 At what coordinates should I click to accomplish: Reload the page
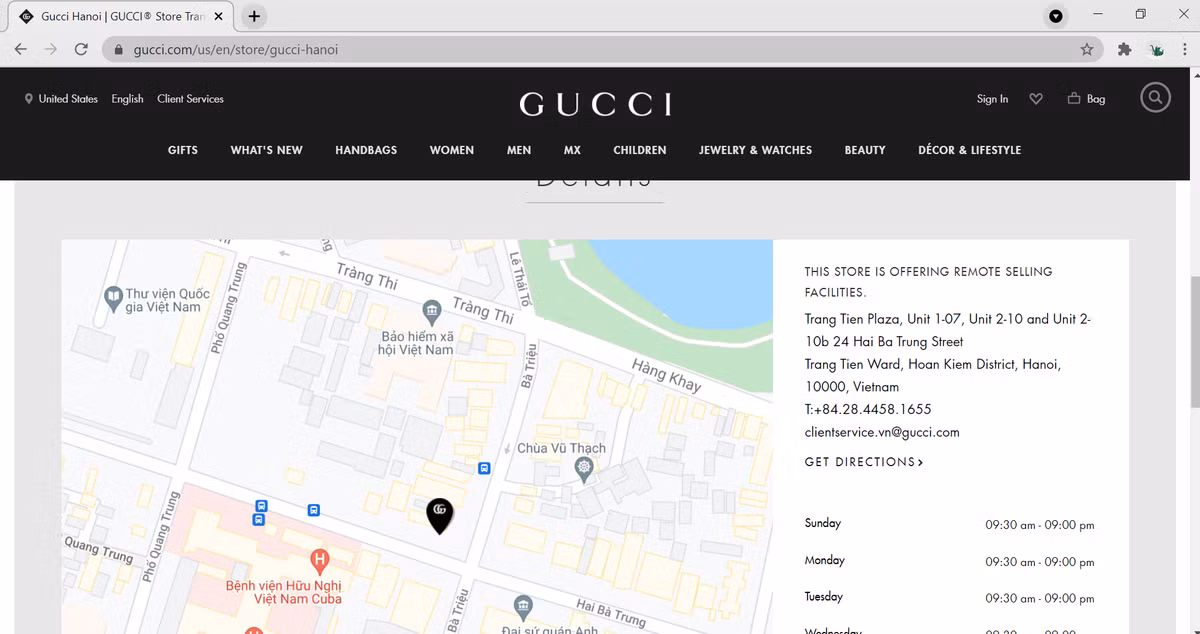pos(81,49)
